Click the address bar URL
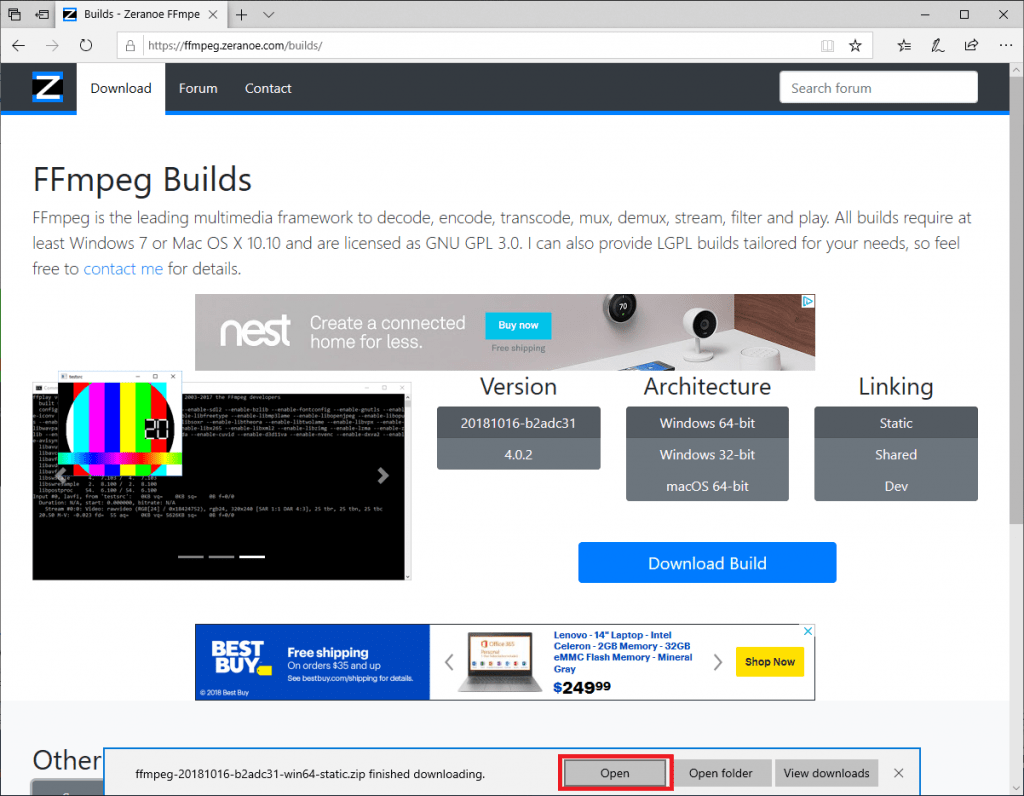The image size is (1024, 796). point(235,46)
